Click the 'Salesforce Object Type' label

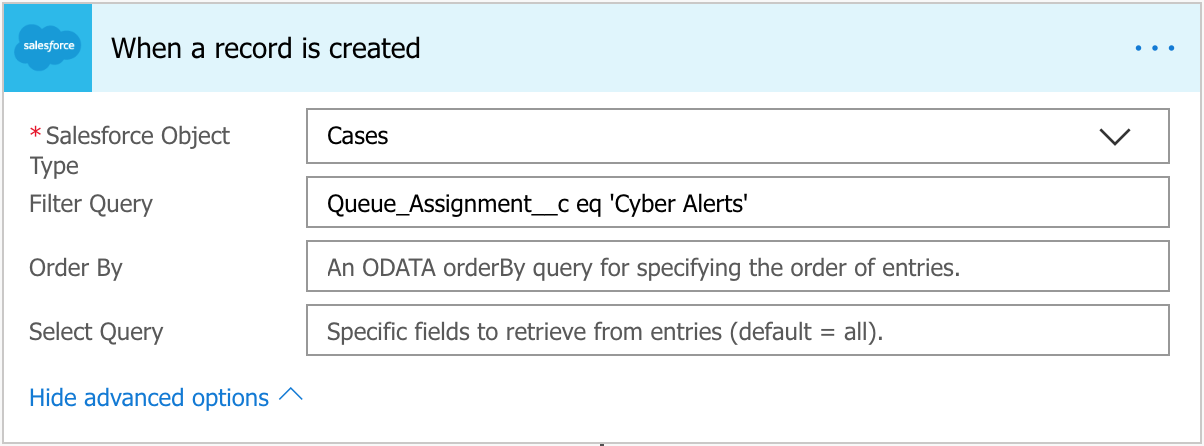click(x=137, y=136)
